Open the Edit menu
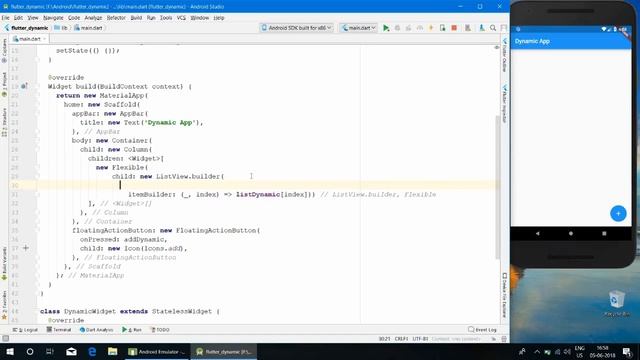640x360 pixels. tap(18, 18)
